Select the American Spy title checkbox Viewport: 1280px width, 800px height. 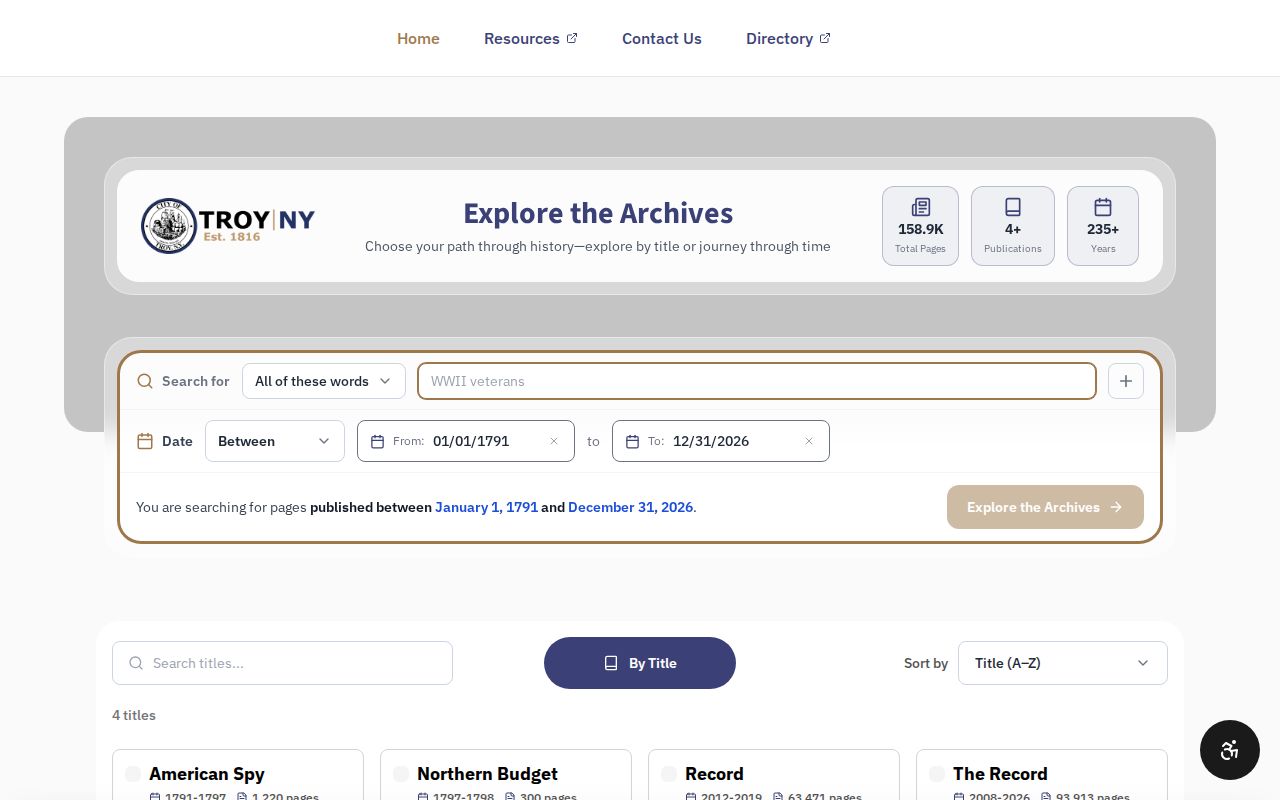(x=133, y=774)
